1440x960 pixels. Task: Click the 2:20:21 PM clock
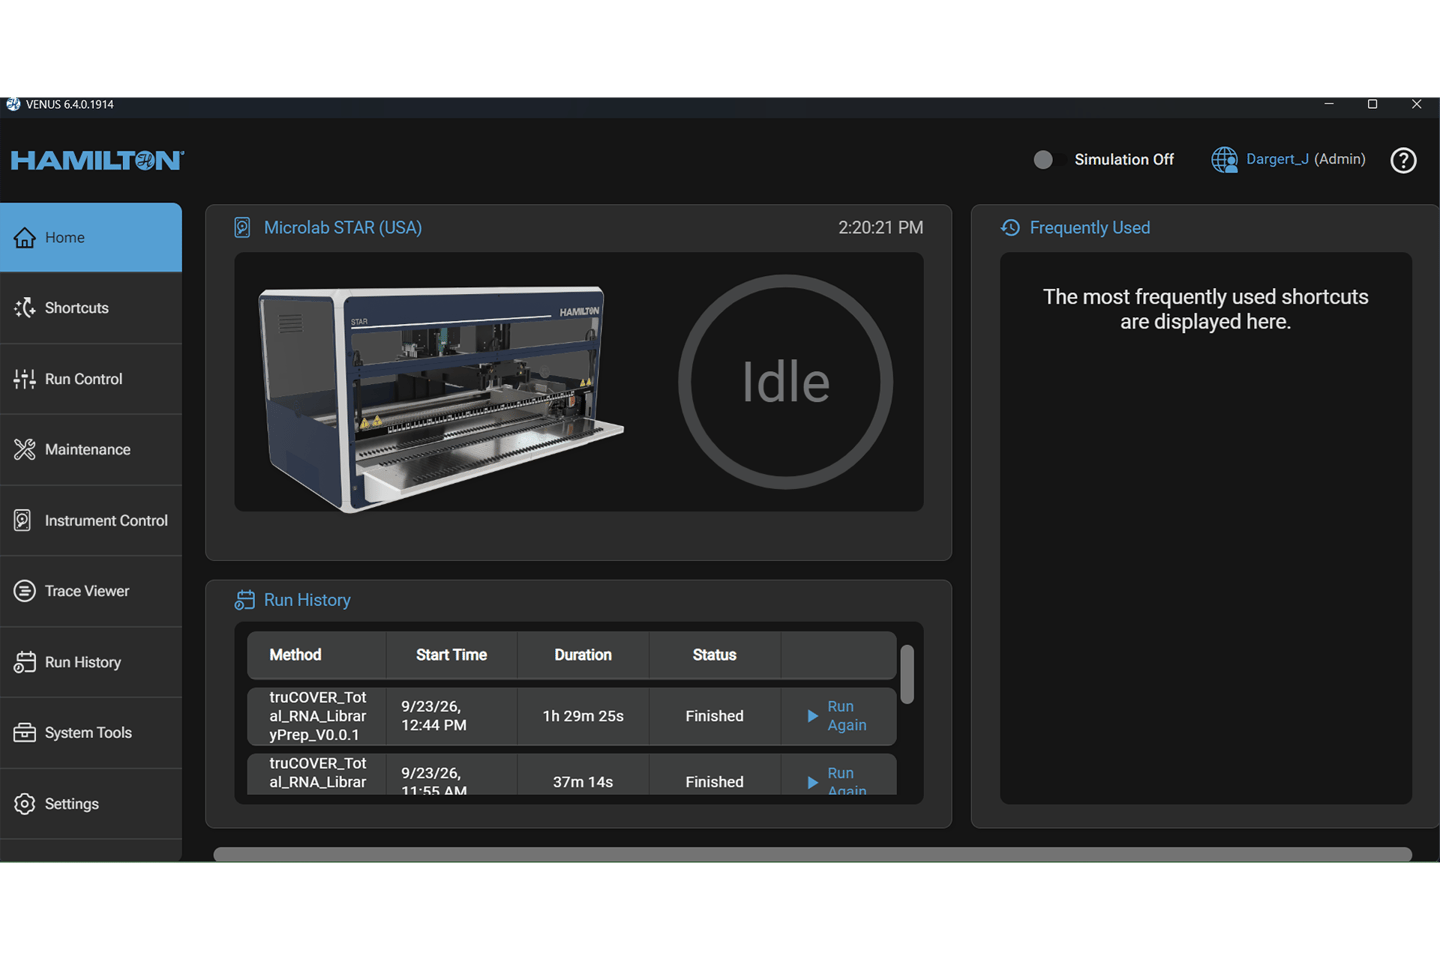pos(880,228)
